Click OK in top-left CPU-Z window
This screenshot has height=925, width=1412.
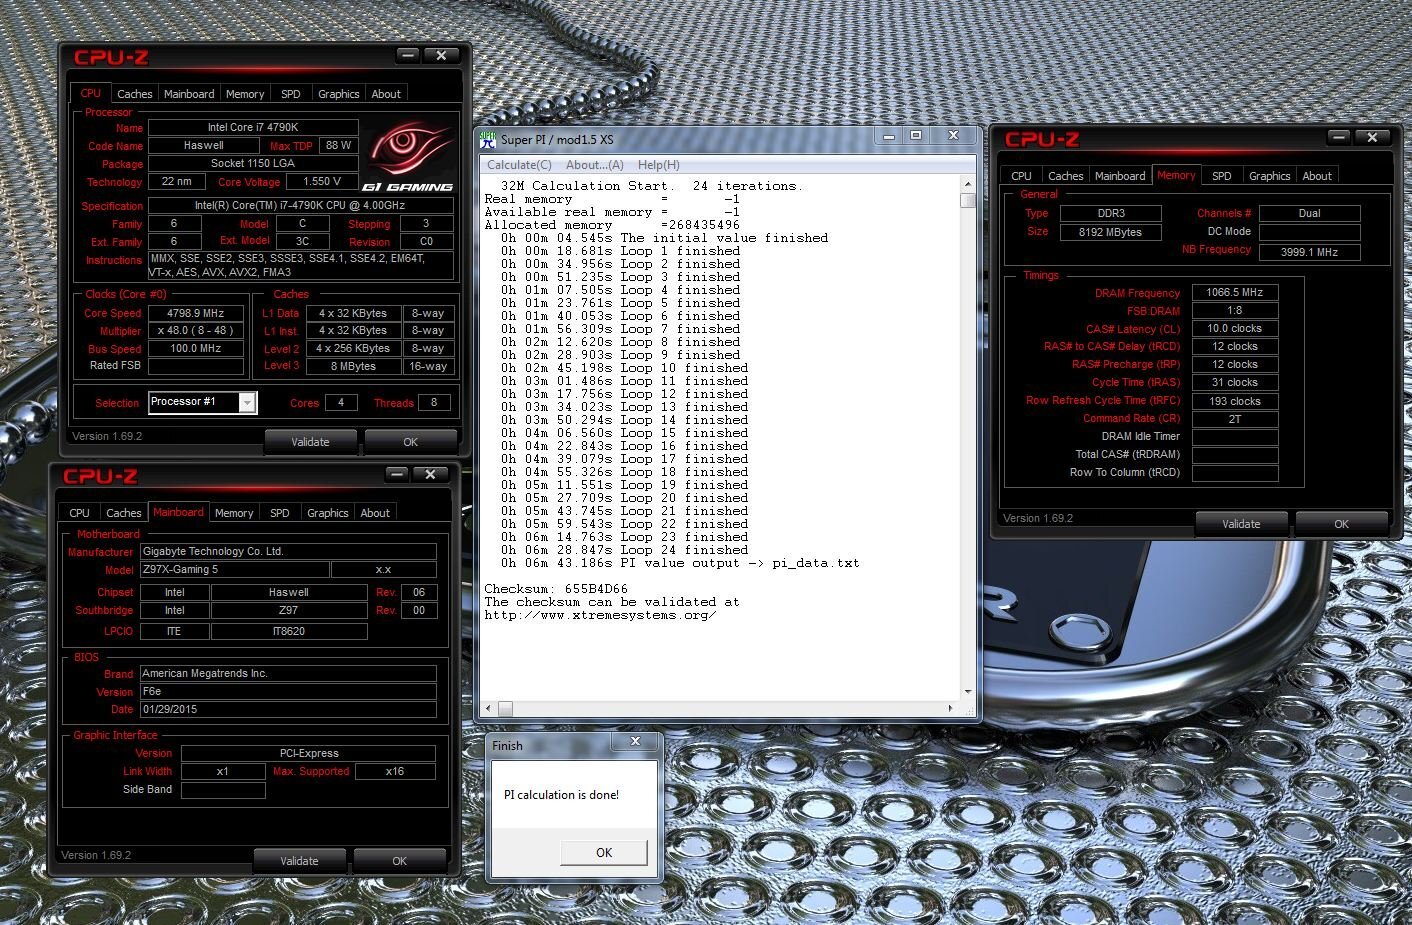tap(410, 442)
